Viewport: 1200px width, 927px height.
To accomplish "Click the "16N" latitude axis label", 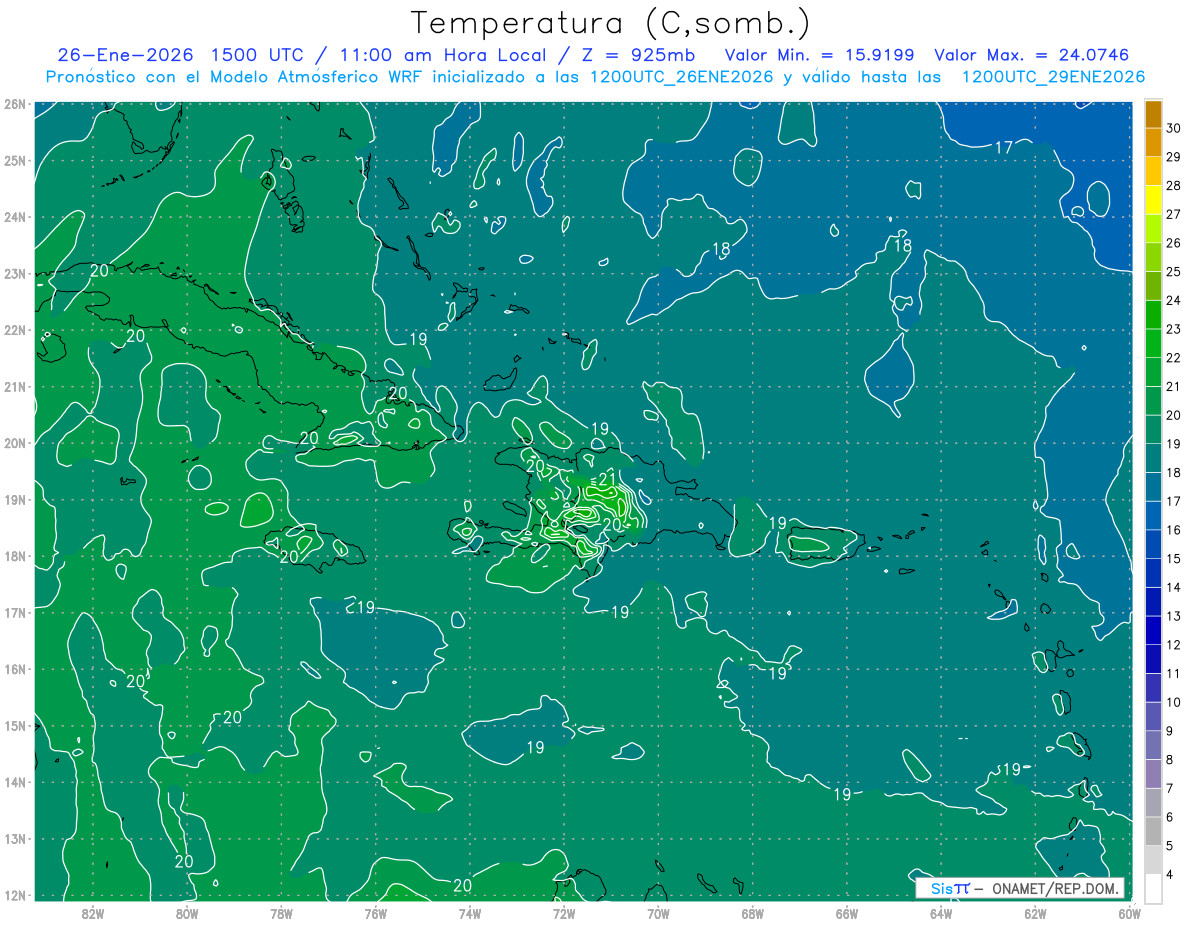I will pyautogui.click(x=15, y=669).
